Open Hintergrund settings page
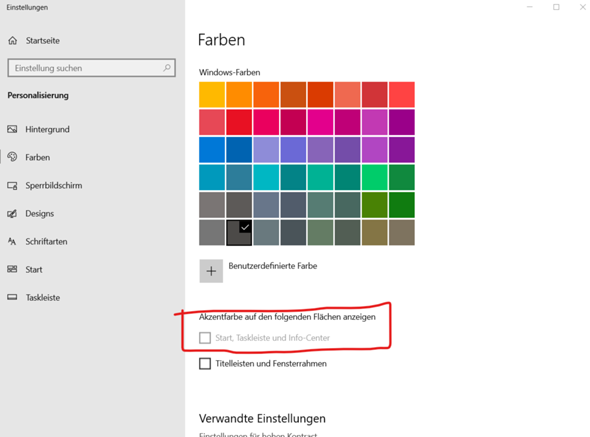Viewport: 590px width, 437px height. 47,129
